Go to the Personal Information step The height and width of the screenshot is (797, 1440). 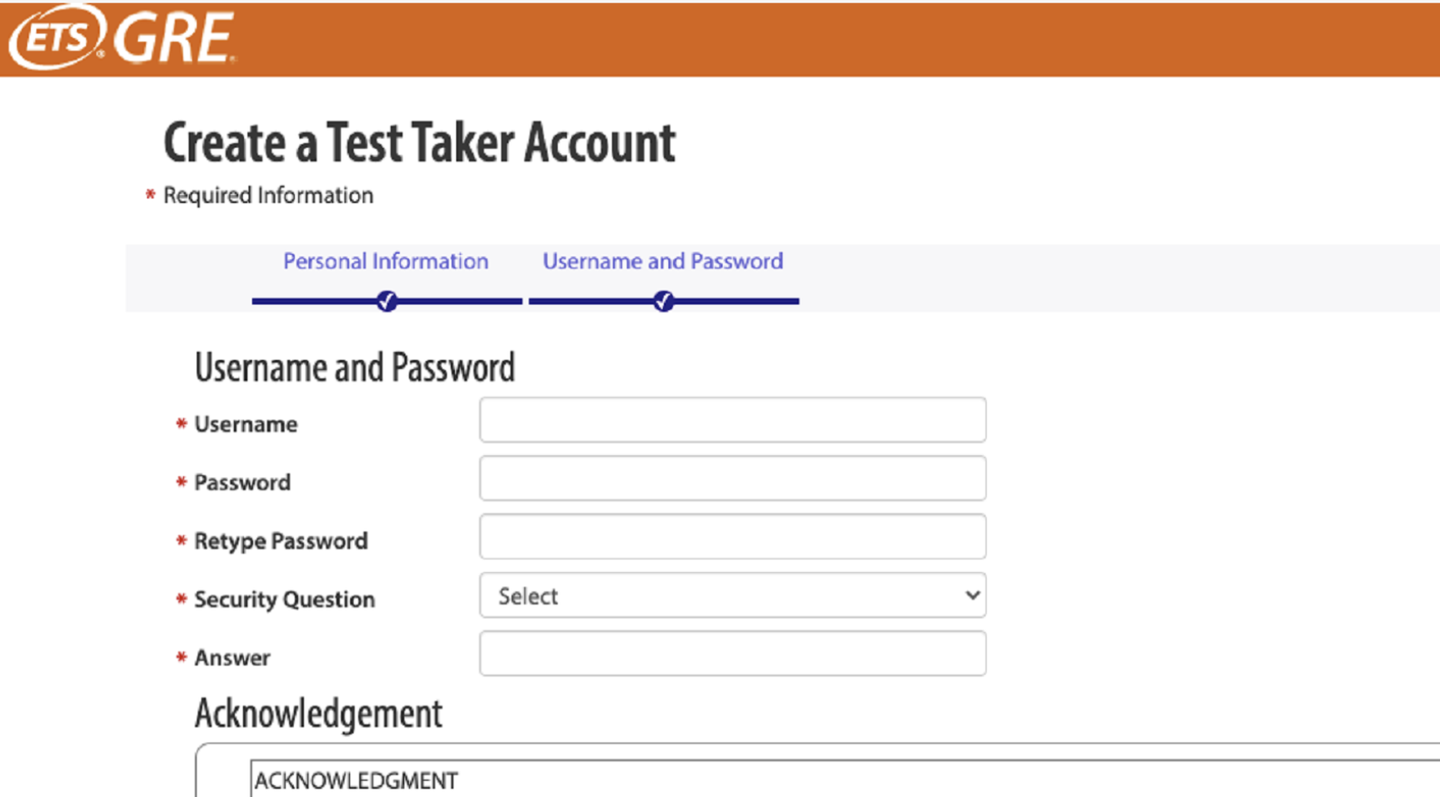[x=385, y=262]
